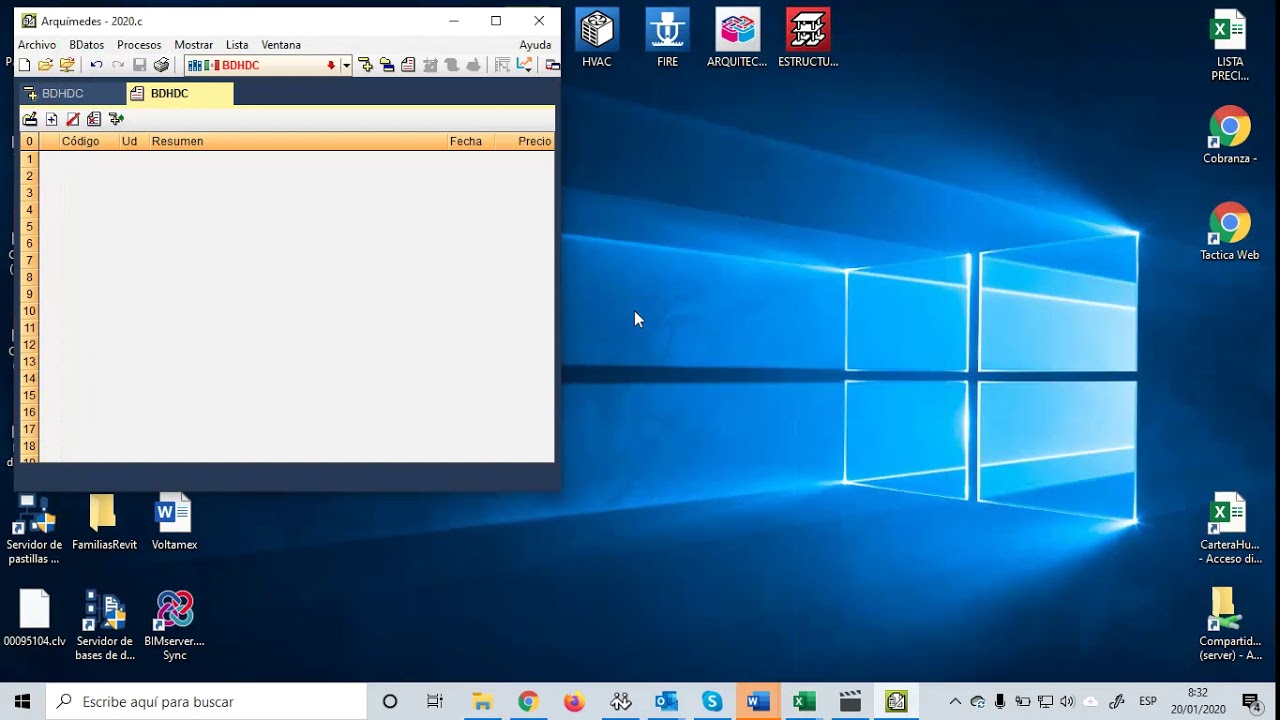This screenshot has height=720, width=1280.
Task: Click the Código column header
Action: 80,141
